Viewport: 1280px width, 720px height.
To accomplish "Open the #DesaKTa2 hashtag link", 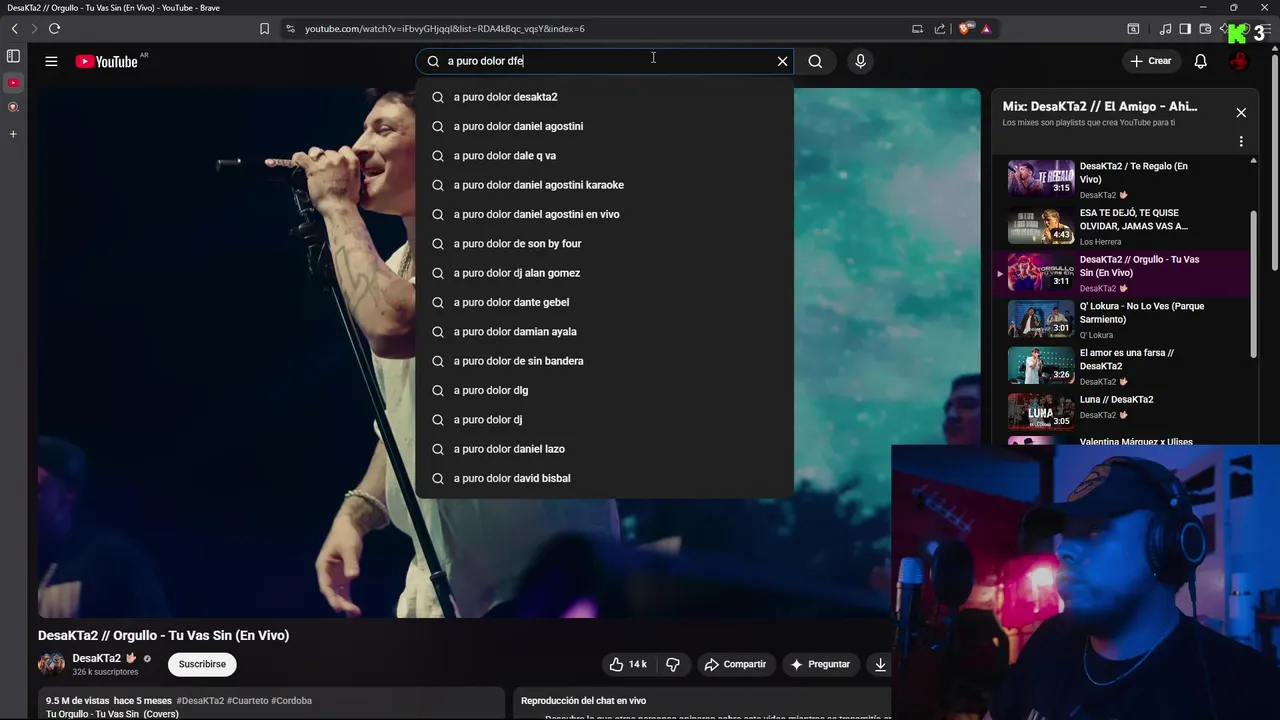I will pyautogui.click(x=200, y=701).
